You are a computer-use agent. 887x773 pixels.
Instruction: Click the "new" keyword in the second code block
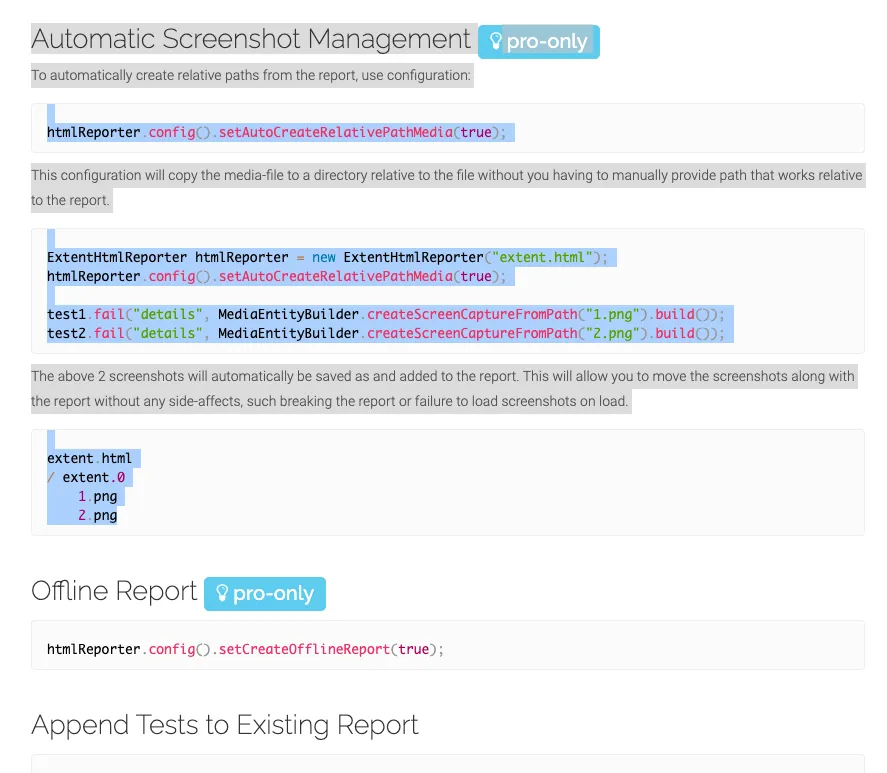[323, 257]
